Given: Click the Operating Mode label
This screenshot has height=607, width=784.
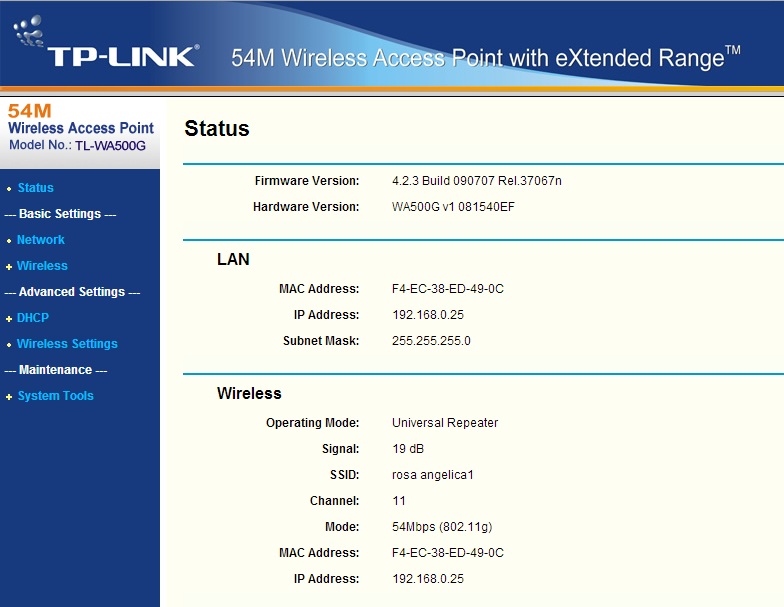Looking at the screenshot, I should [x=312, y=423].
